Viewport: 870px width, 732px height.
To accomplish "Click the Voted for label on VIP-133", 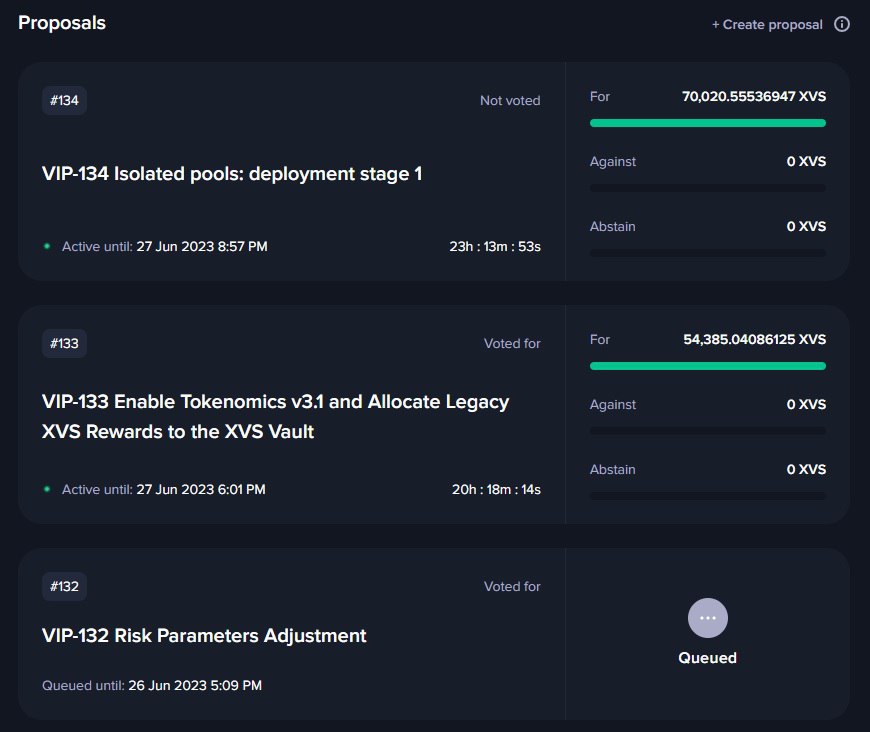I will [512, 344].
